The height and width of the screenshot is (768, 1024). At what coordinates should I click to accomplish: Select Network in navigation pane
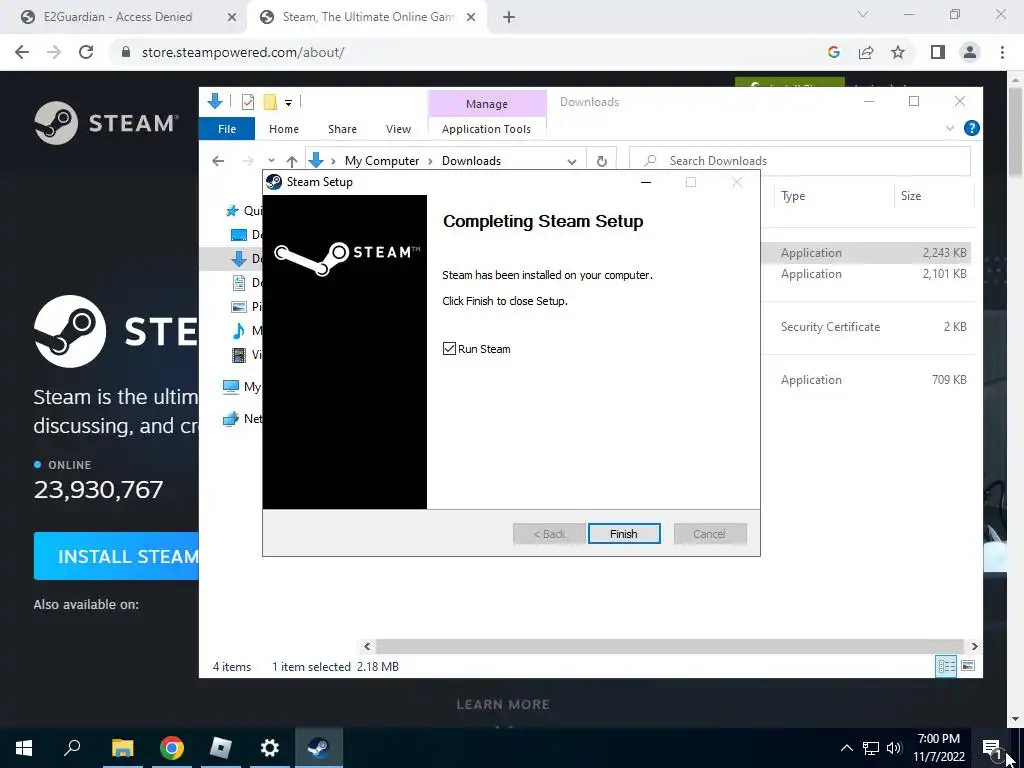click(x=242, y=419)
